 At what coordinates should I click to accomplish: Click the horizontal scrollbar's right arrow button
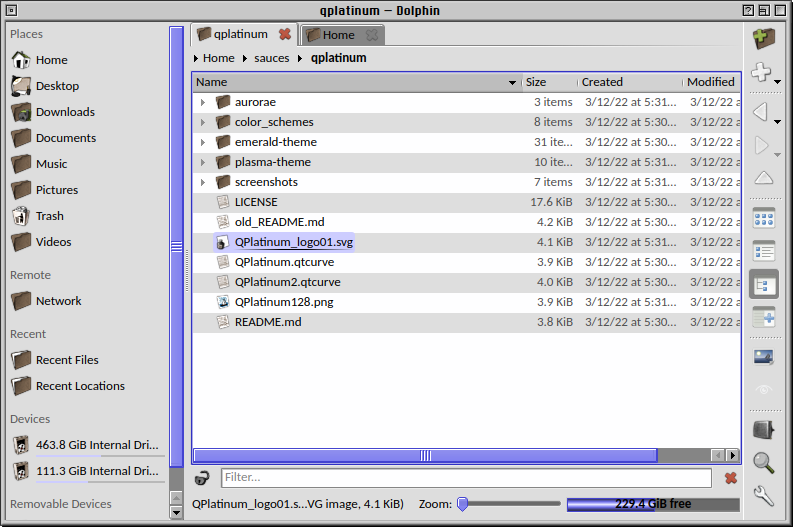click(732, 456)
